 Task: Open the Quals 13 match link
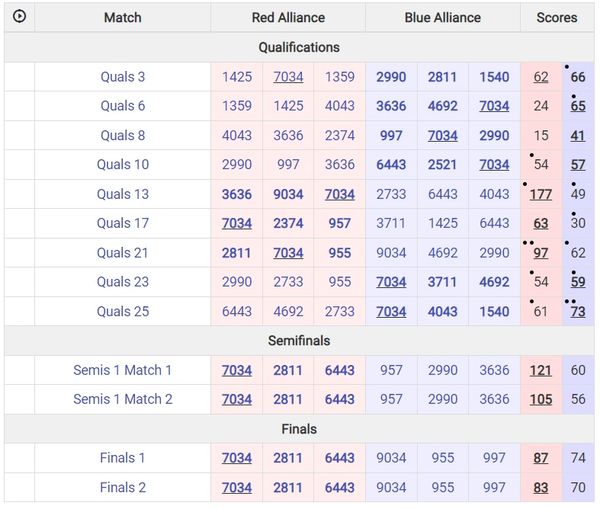[x=122, y=194]
